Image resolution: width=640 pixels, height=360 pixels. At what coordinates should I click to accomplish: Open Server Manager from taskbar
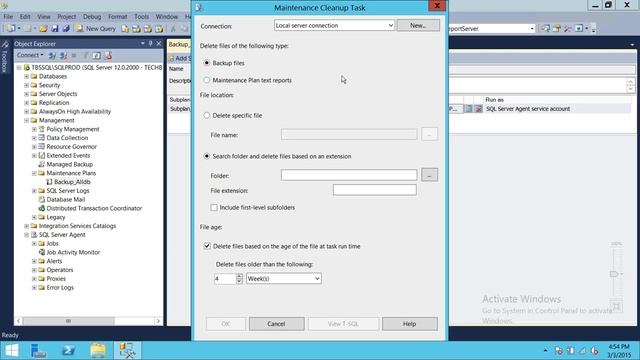point(39,351)
